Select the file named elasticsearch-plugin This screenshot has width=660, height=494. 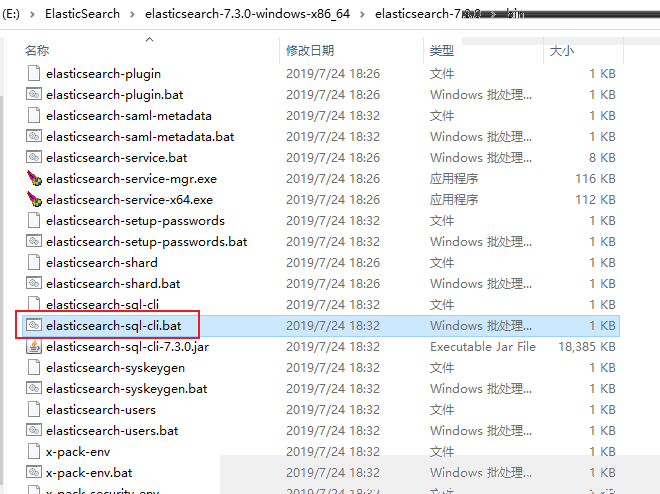[x=104, y=74]
